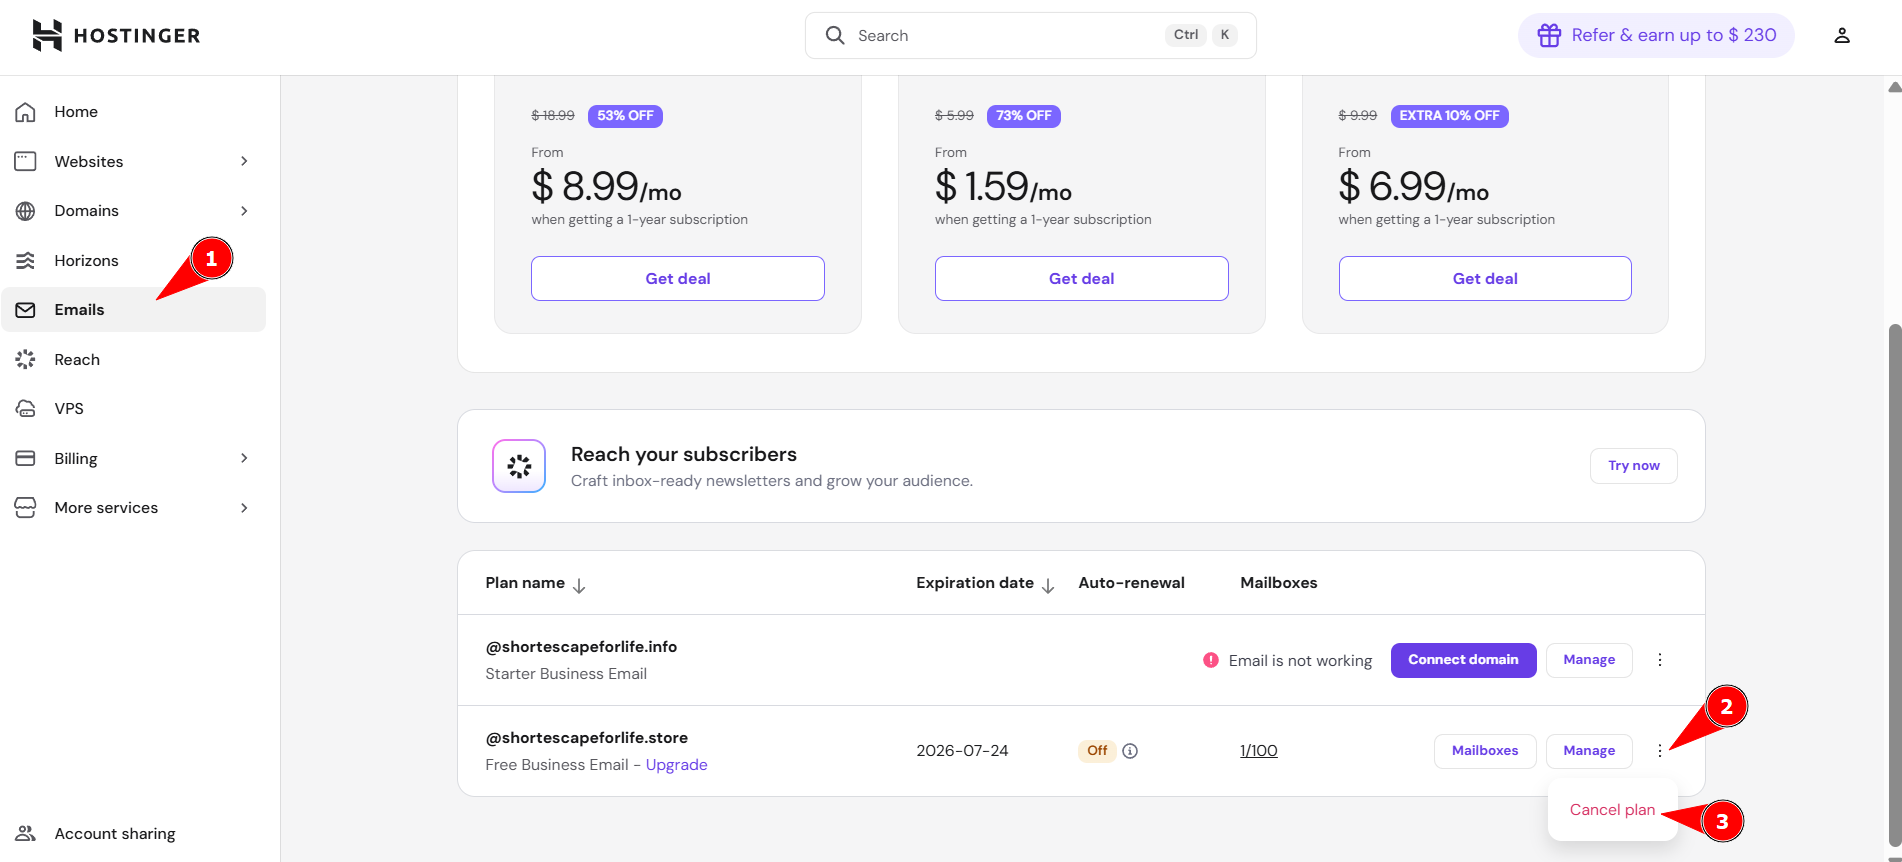1902x862 pixels.
Task: Click the auto-renewal info icon
Action: click(x=1130, y=751)
